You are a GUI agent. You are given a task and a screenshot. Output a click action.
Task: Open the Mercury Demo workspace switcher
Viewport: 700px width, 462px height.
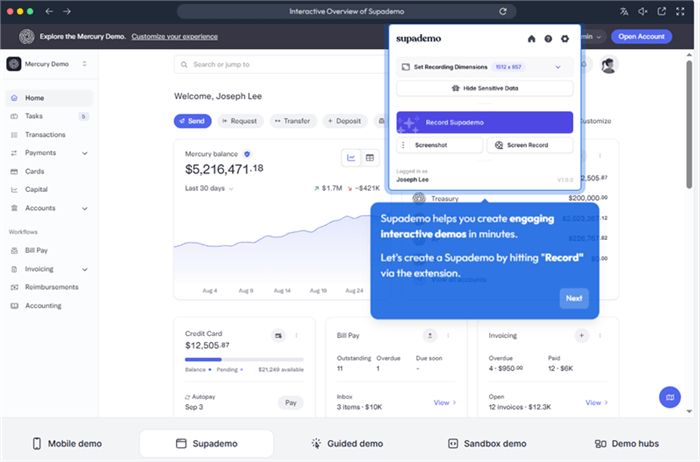[x=47, y=64]
